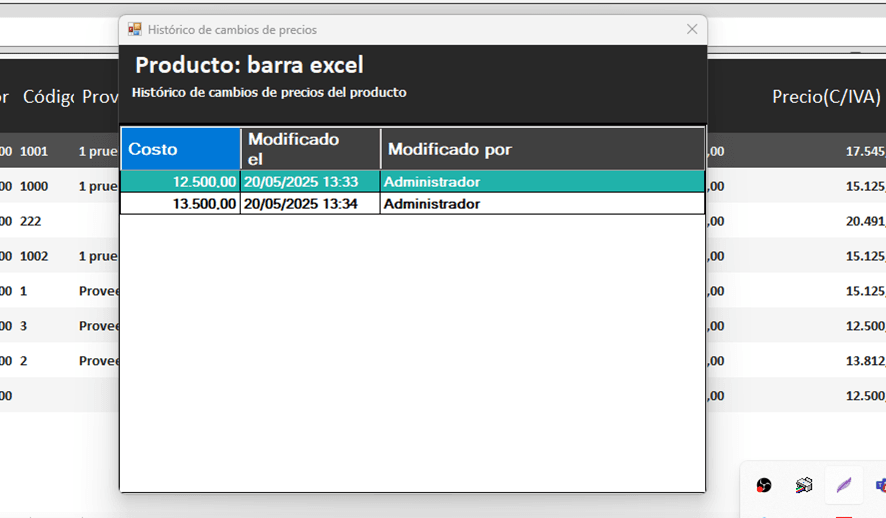886x518 pixels.
Task: Select background row with code 222
Action: point(31,221)
